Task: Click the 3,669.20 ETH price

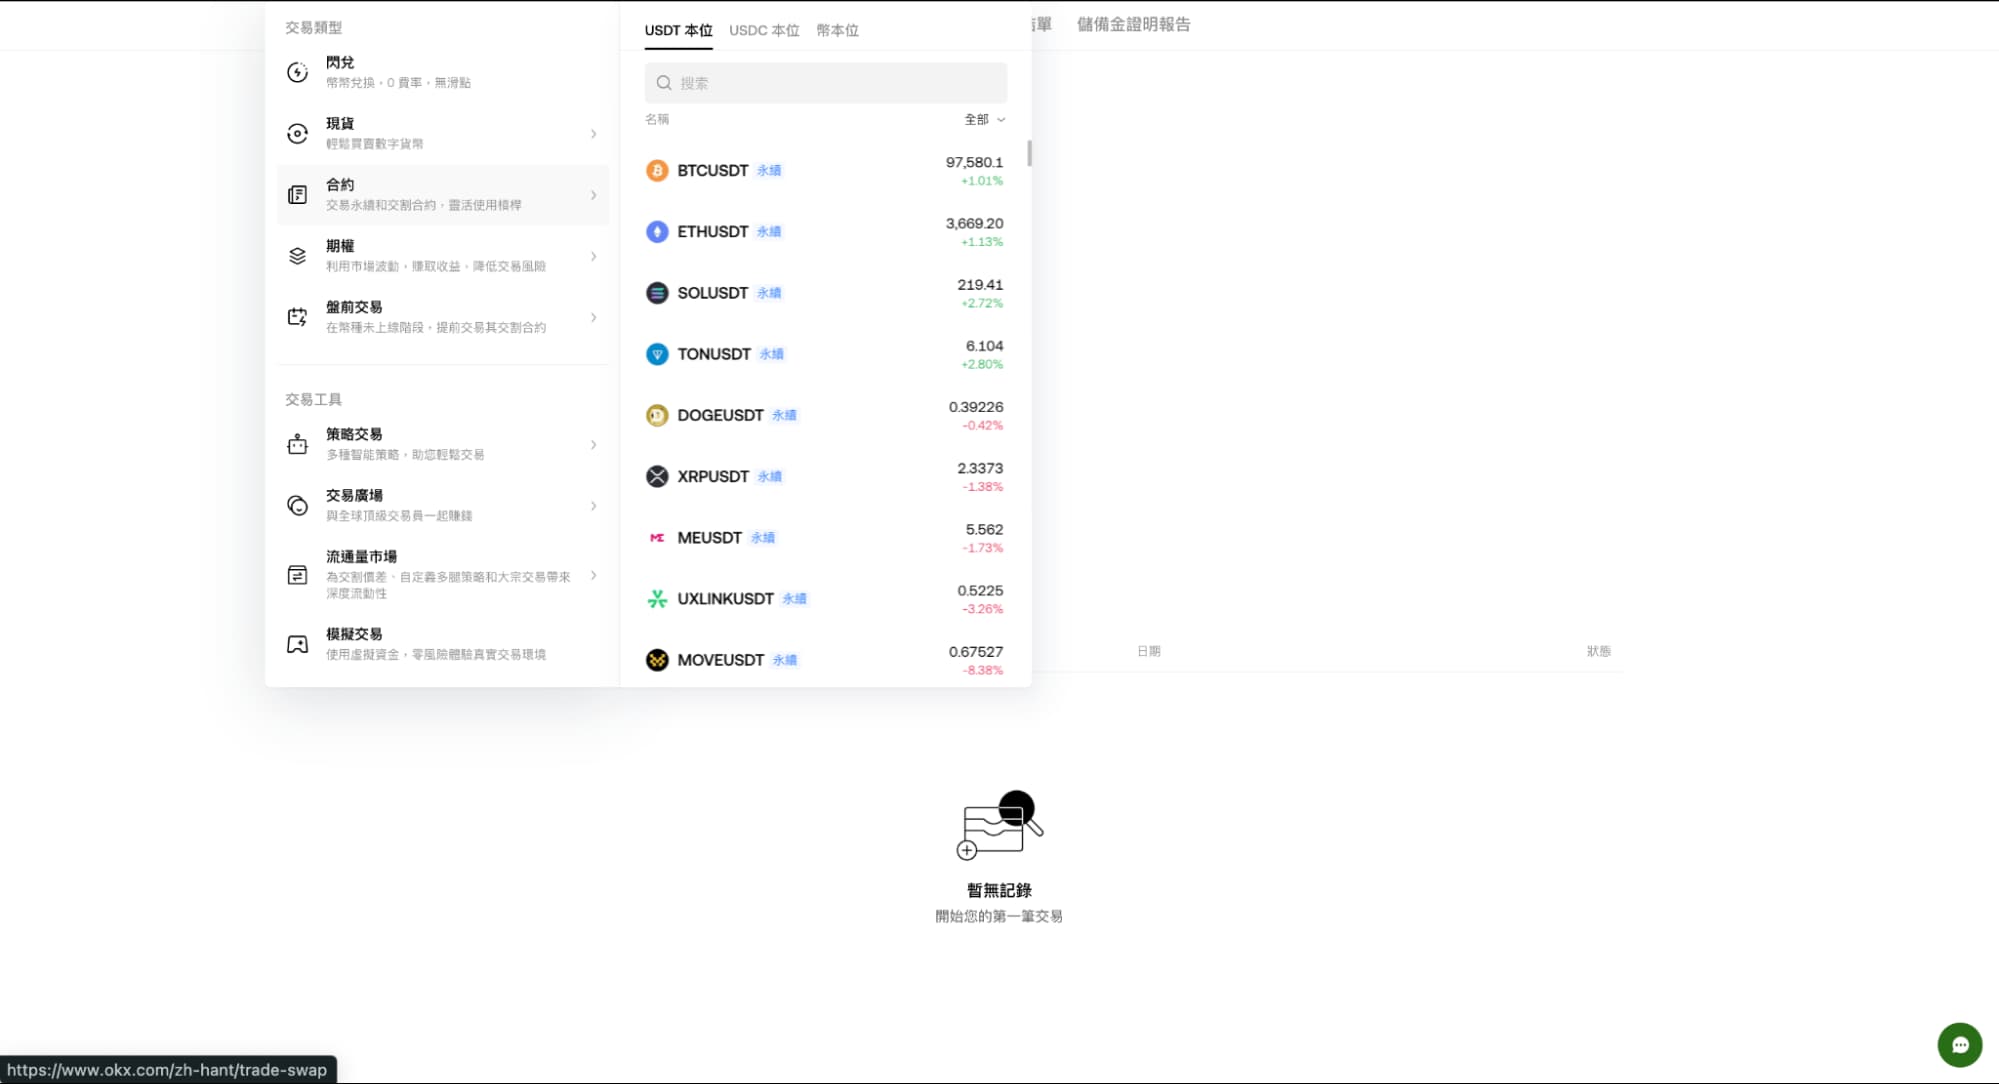Action: click(x=974, y=223)
